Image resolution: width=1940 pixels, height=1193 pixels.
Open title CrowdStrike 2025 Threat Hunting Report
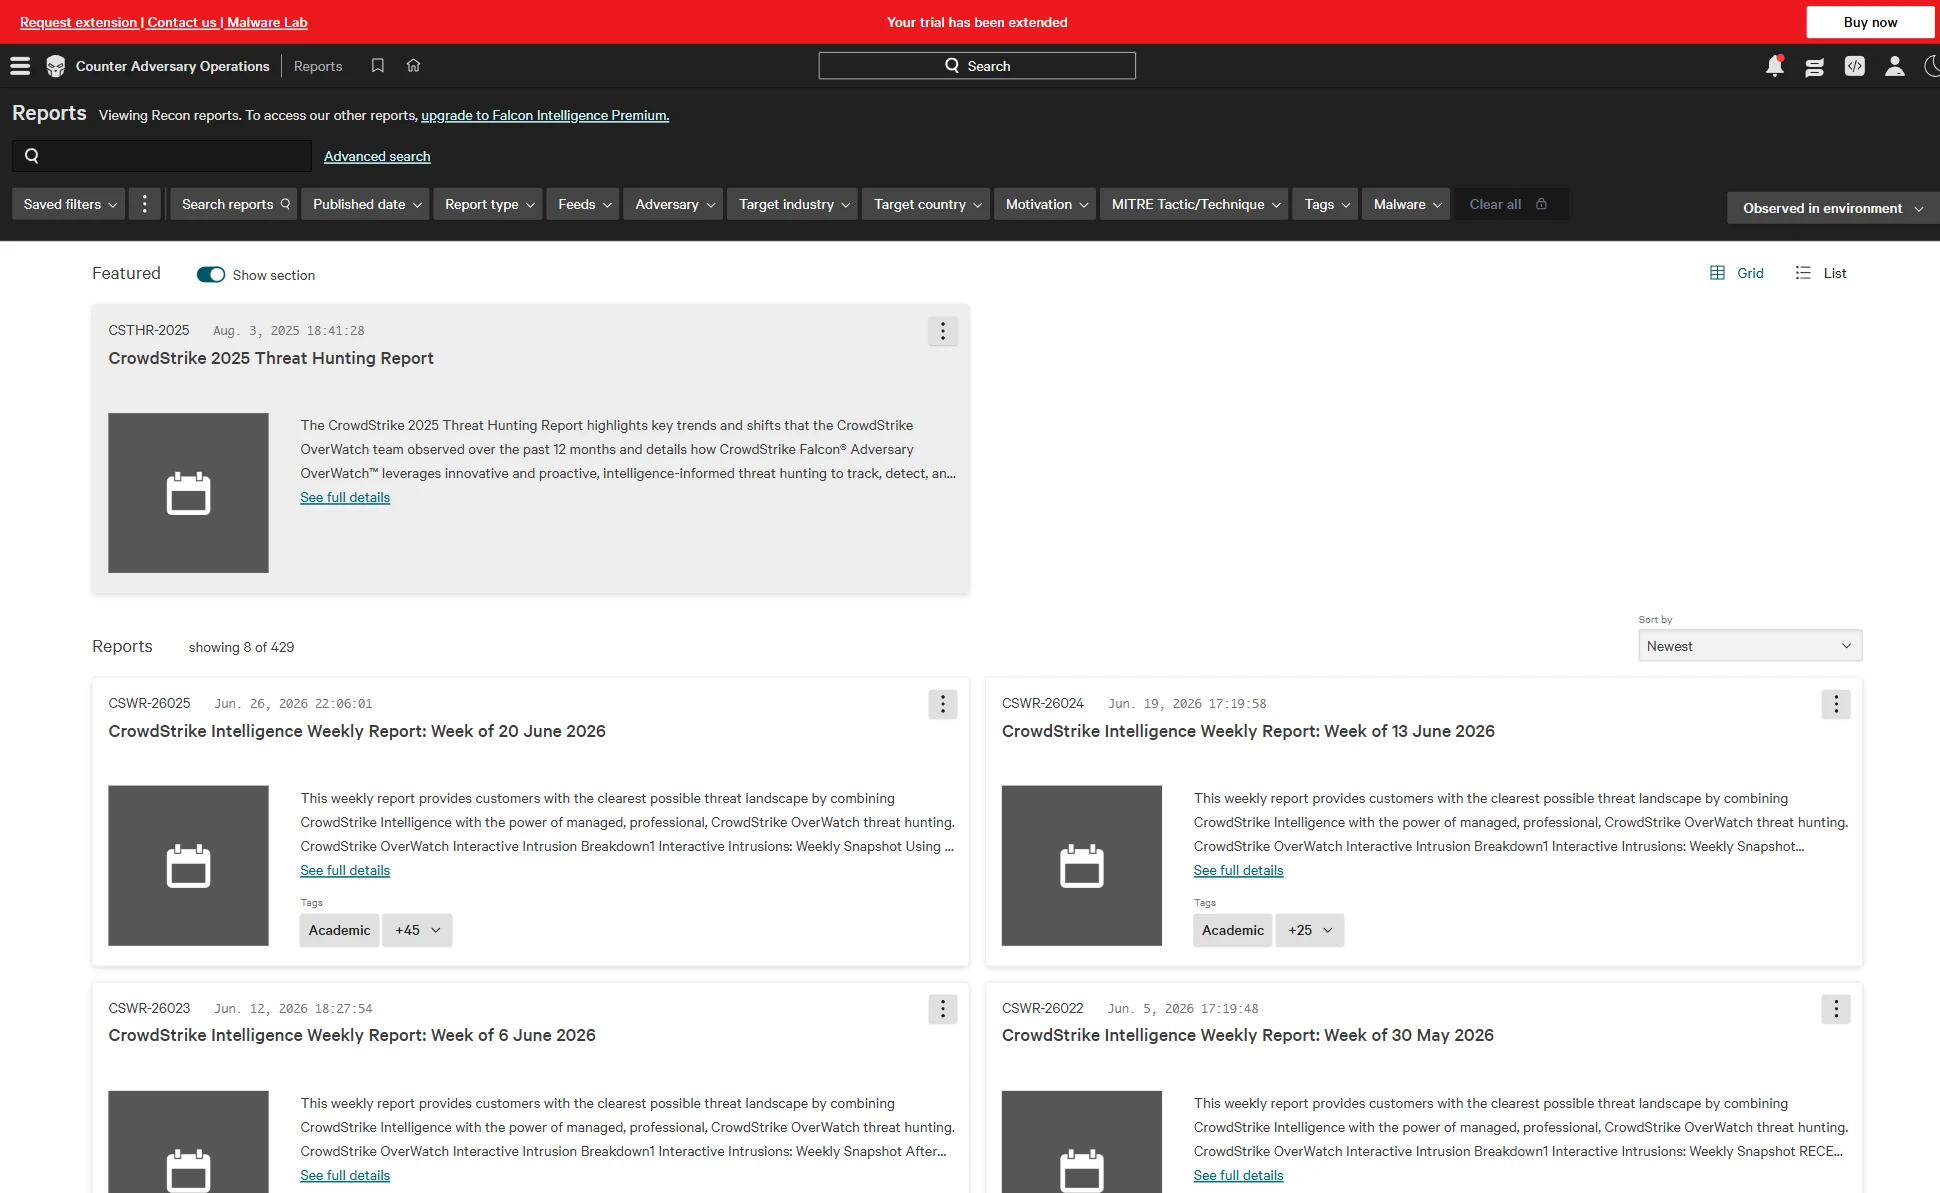click(x=271, y=358)
